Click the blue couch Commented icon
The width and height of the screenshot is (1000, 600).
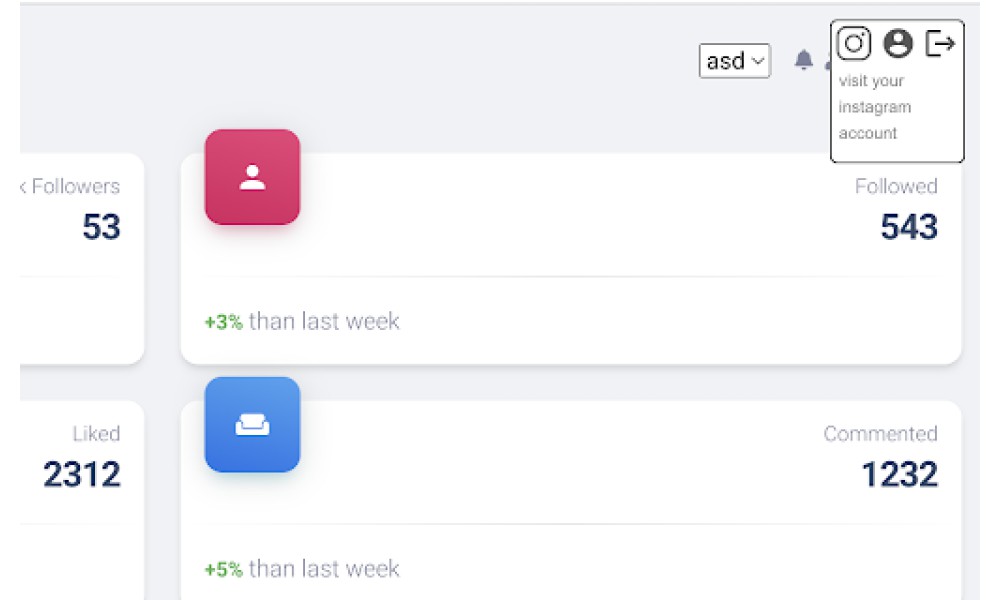[x=252, y=425]
